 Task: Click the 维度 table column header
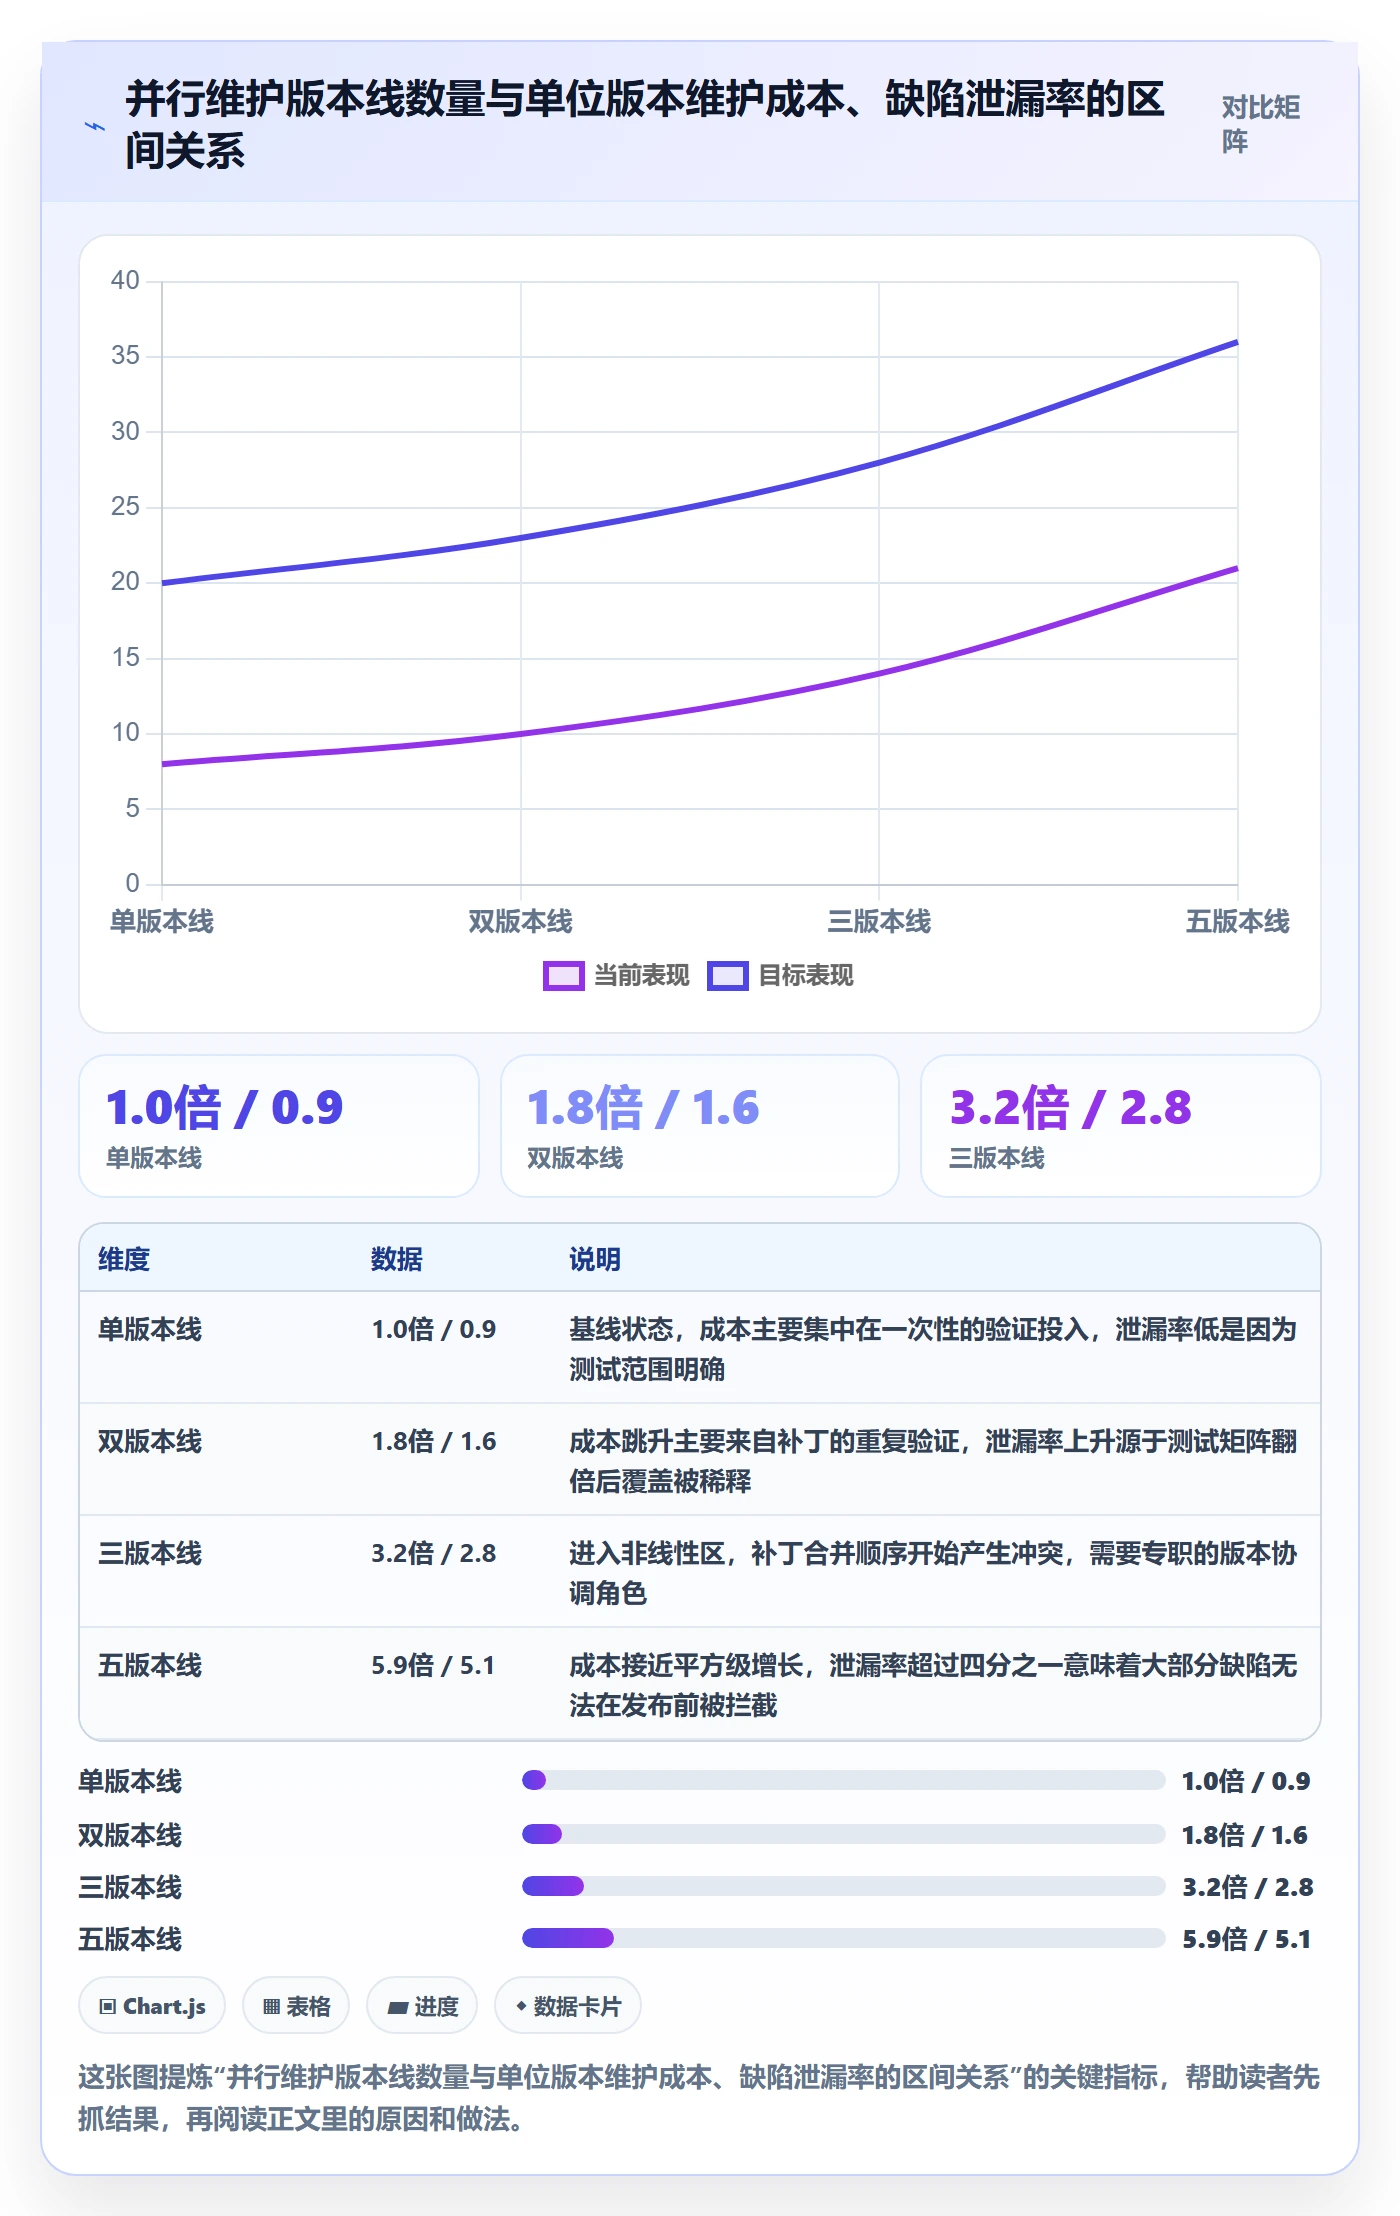pyautogui.click(x=124, y=1259)
